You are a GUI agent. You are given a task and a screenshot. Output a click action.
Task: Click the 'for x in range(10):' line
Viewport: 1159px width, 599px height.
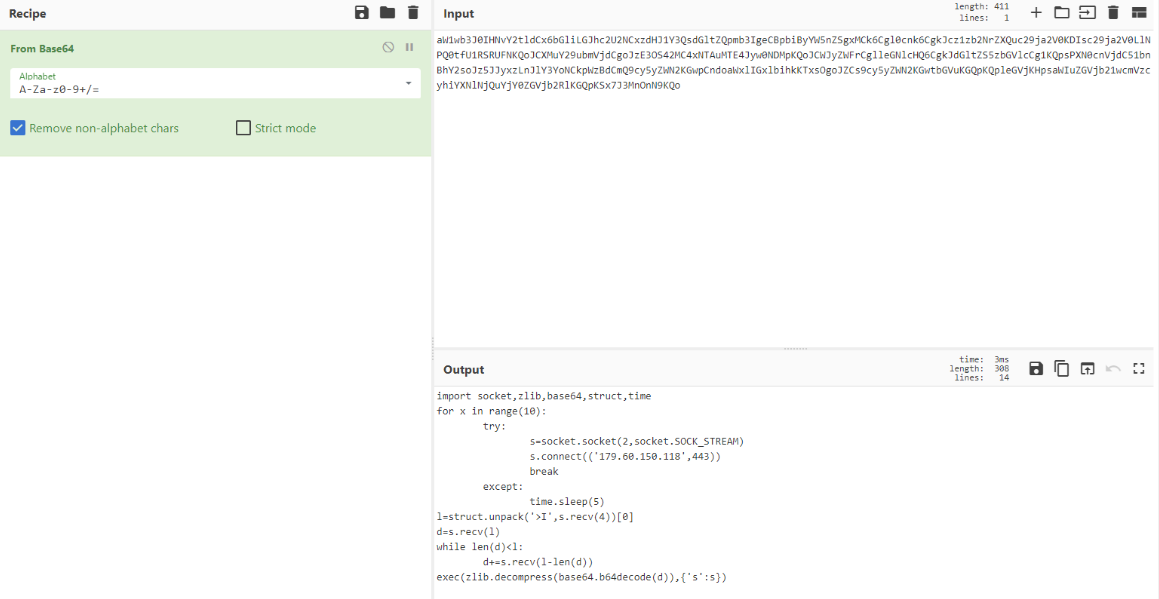tap(492, 411)
